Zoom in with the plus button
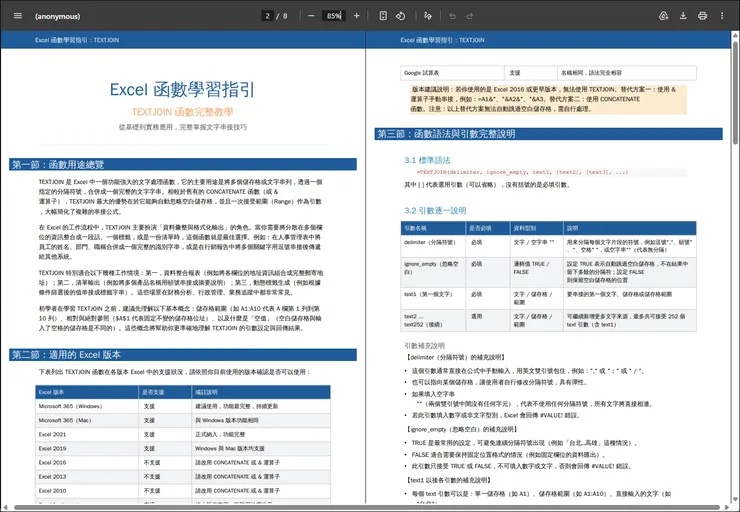This screenshot has height=512, width=740. 357,16
